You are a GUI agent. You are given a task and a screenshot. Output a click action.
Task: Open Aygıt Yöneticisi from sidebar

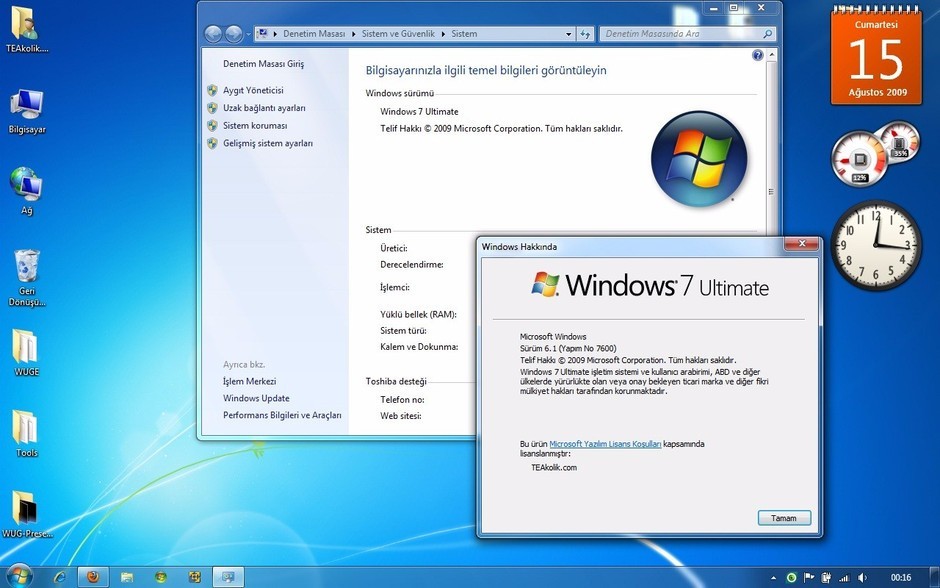[251, 89]
